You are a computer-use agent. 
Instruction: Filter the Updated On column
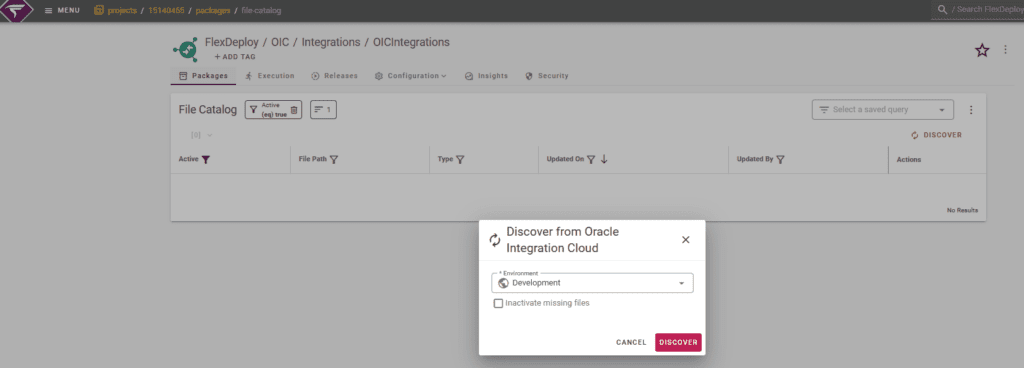click(591, 159)
